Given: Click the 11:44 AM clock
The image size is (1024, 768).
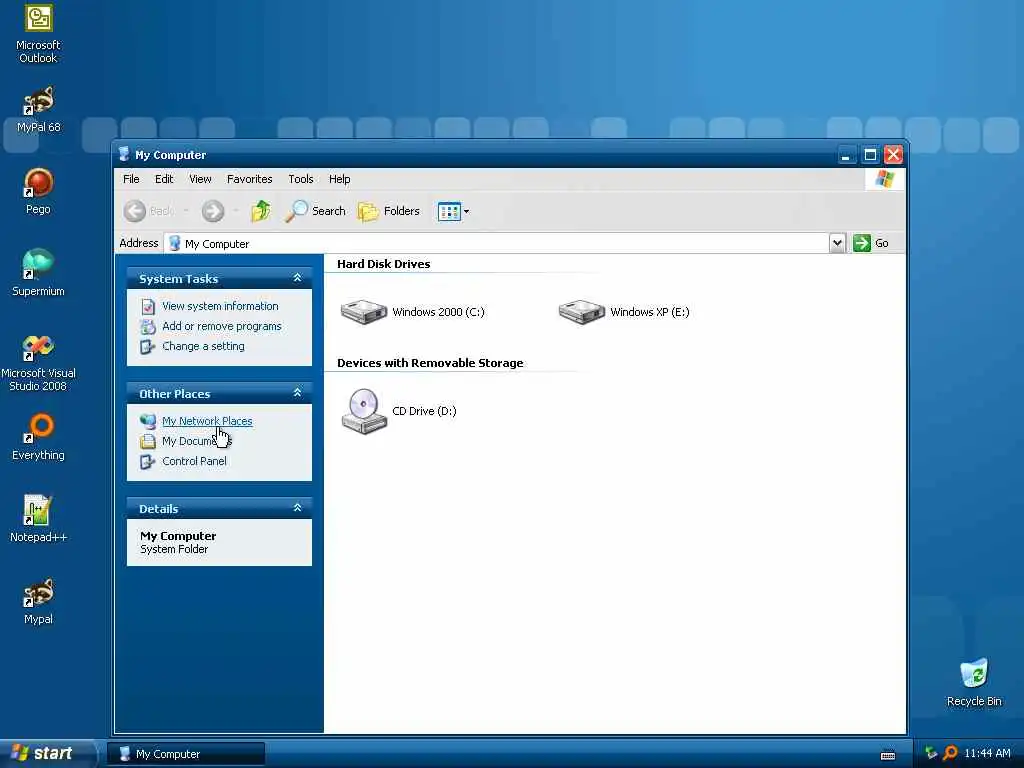Looking at the screenshot, I should pos(987,754).
